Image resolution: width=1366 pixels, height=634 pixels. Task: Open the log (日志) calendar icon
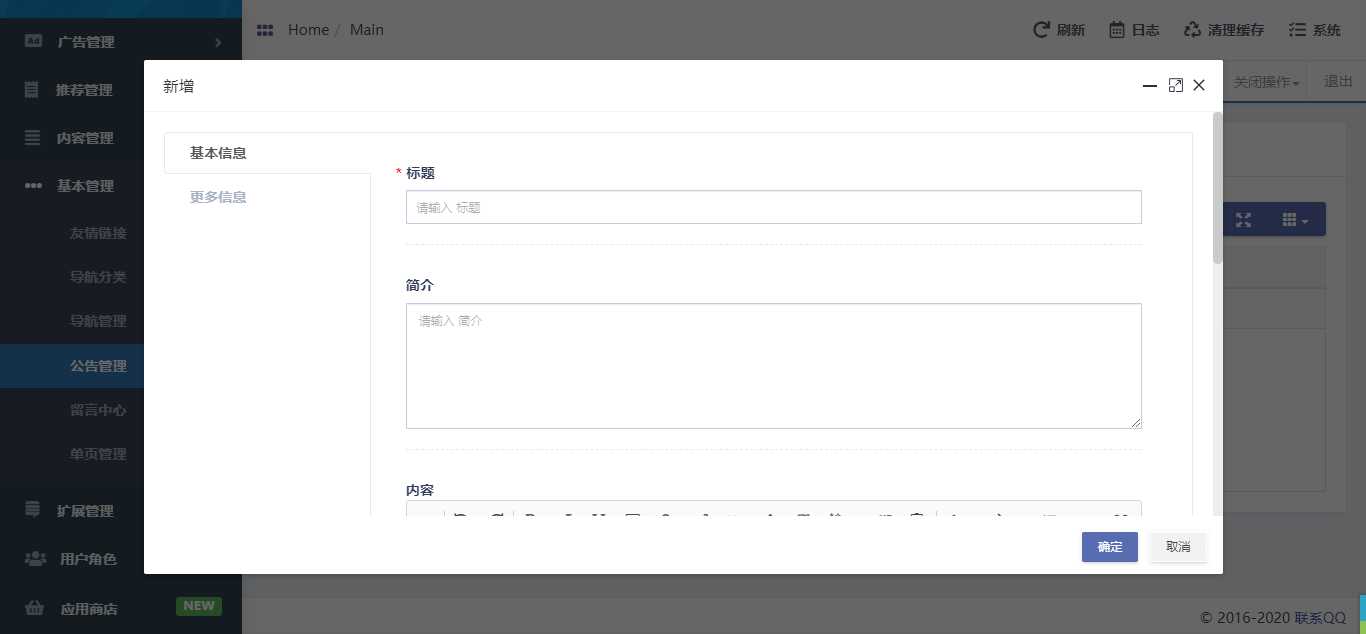[1117, 30]
